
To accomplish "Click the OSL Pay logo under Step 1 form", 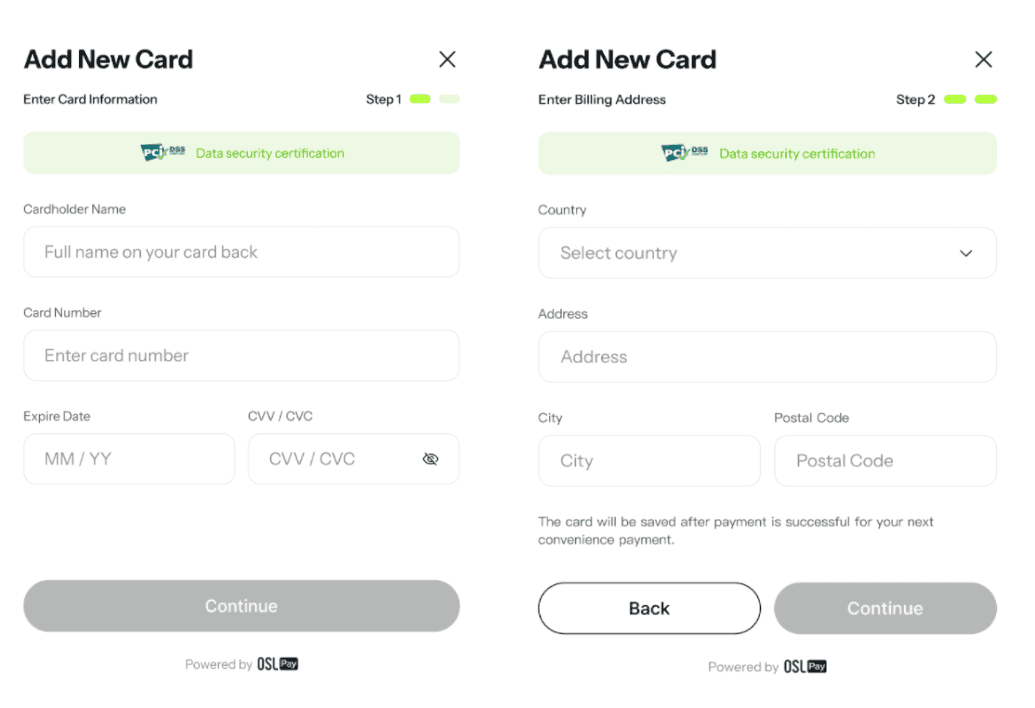I will 278,664.
